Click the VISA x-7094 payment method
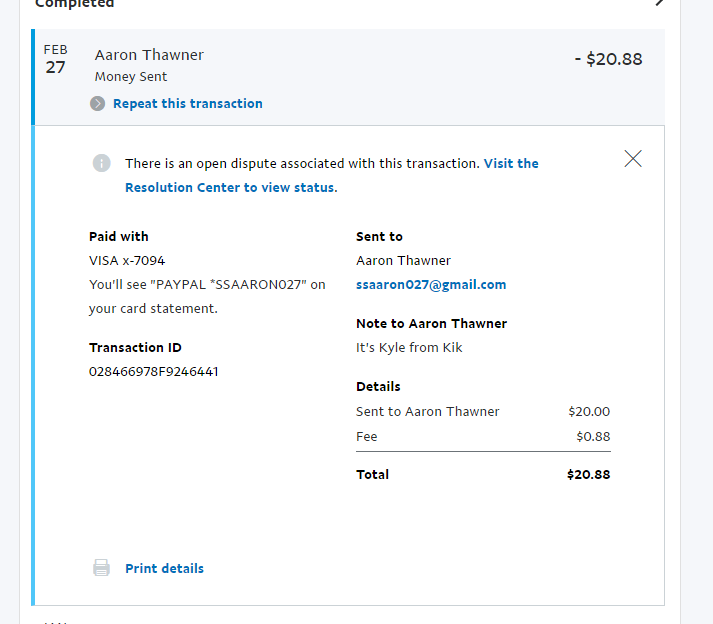The image size is (713, 624). [126, 260]
